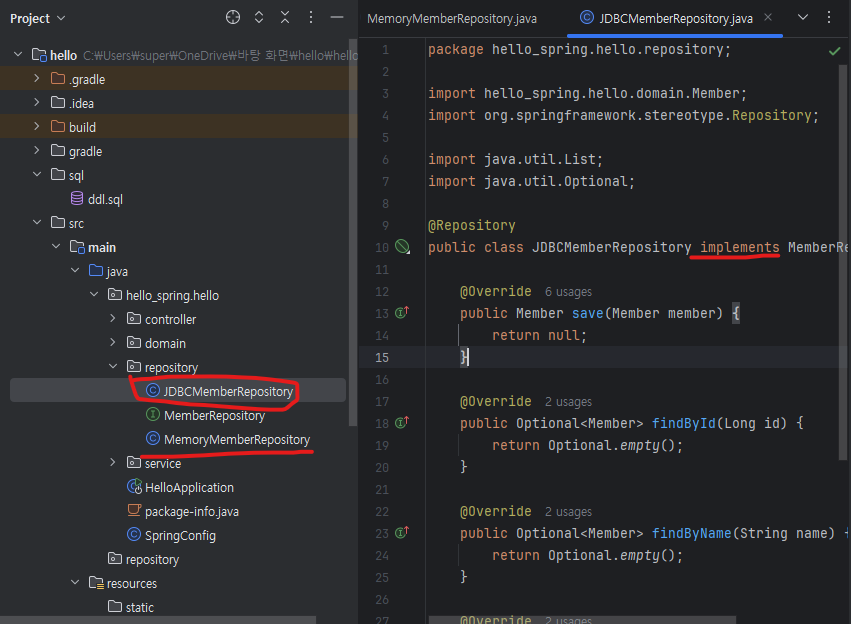This screenshot has width=851, height=624.
Task: Open Project panel options three-dot menu
Action: coord(312,18)
